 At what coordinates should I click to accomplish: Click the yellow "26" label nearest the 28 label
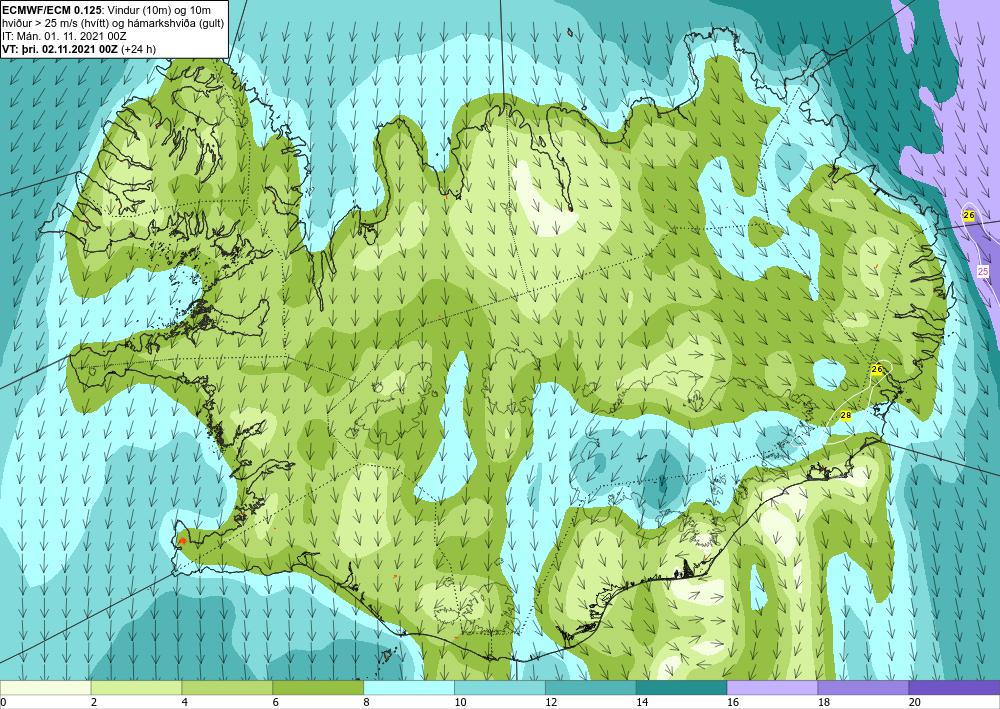click(x=877, y=369)
